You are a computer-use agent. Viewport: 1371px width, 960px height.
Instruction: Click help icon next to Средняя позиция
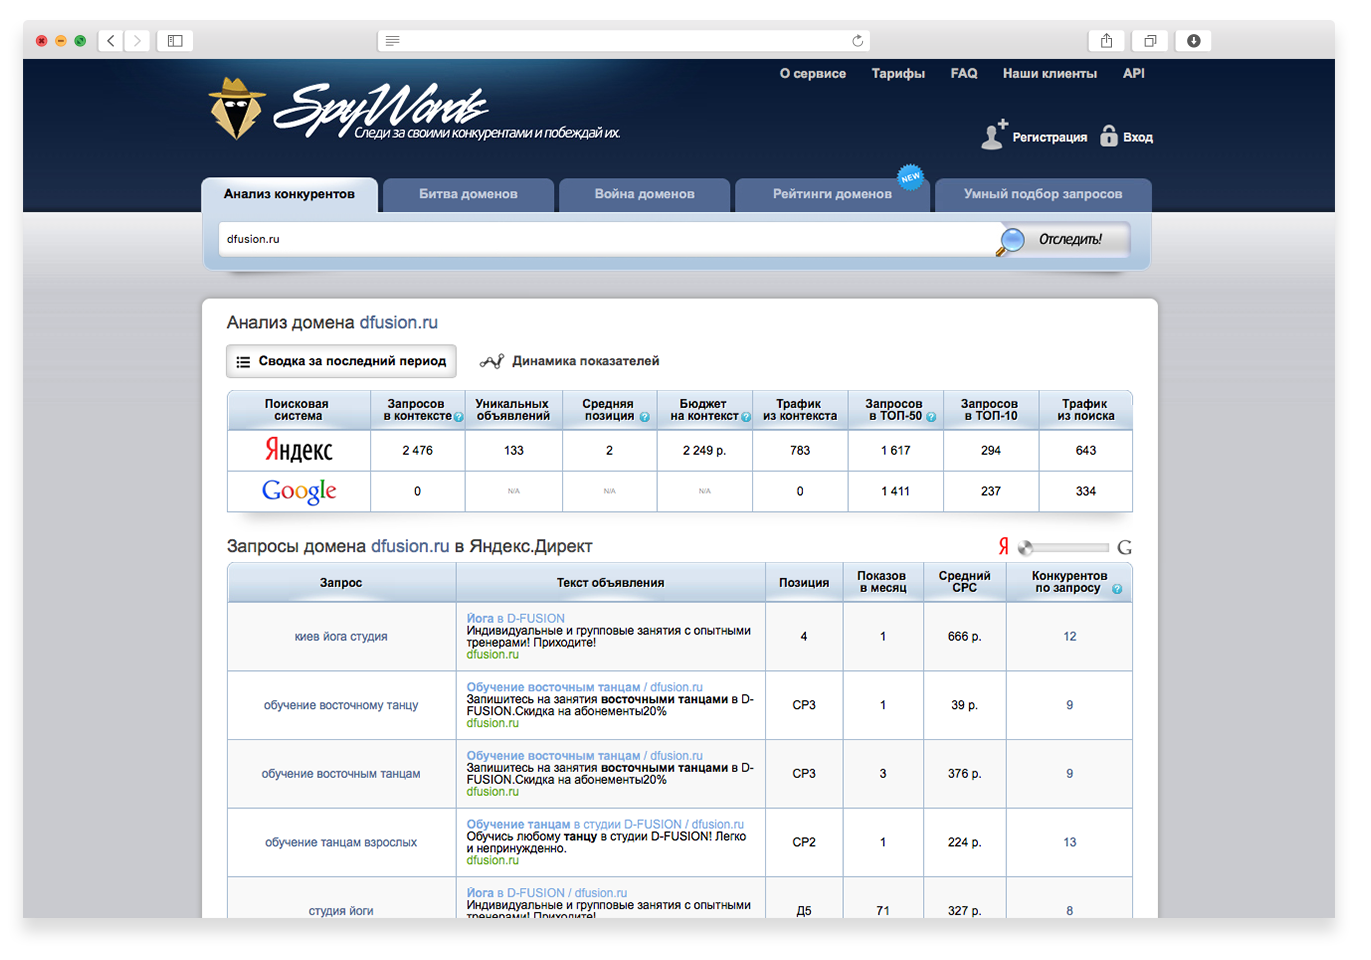[645, 417]
